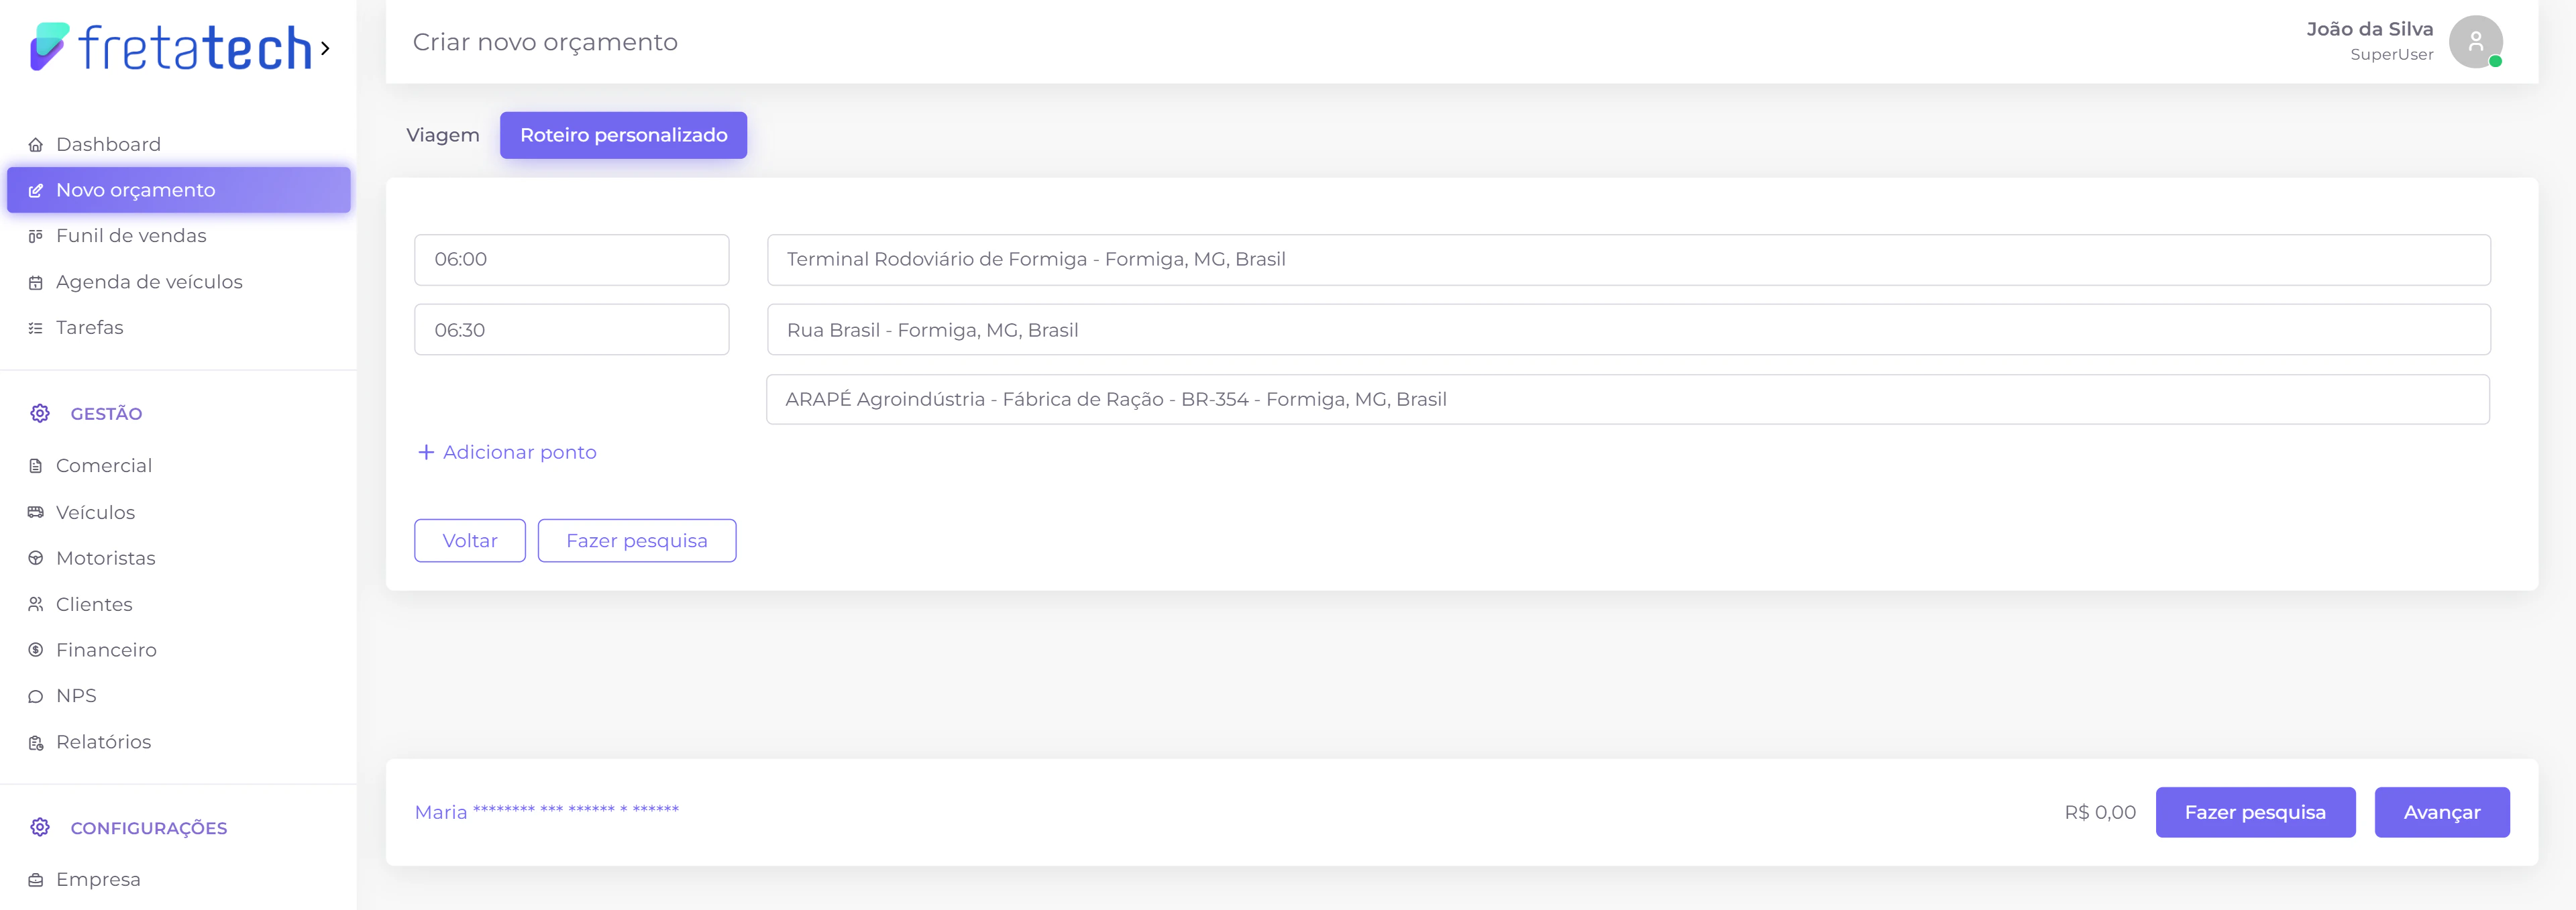Click the Motoristas steering wheel icon
This screenshot has height=910, width=2576.
36,558
